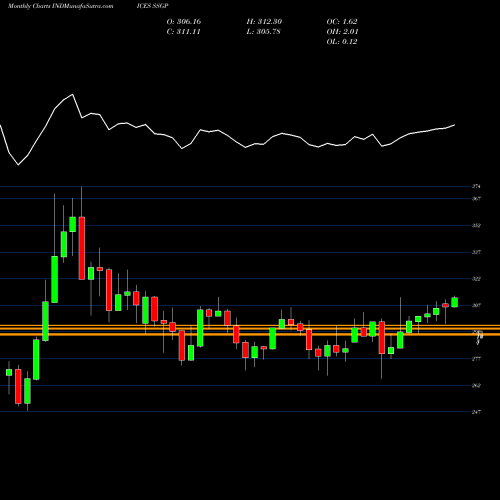The width and height of the screenshot is (500, 500).
Task: Click the "OH: 2.01" reading
Action: 342,32
